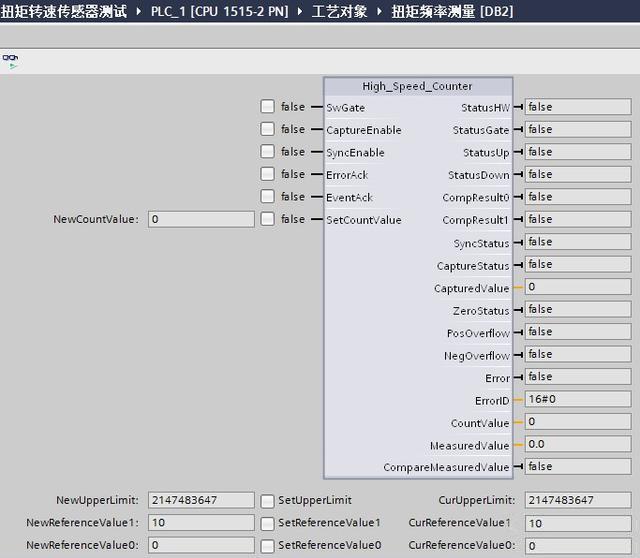Select the NewUpperLimit value field
Viewport: 640px width, 558px height.
(201, 500)
